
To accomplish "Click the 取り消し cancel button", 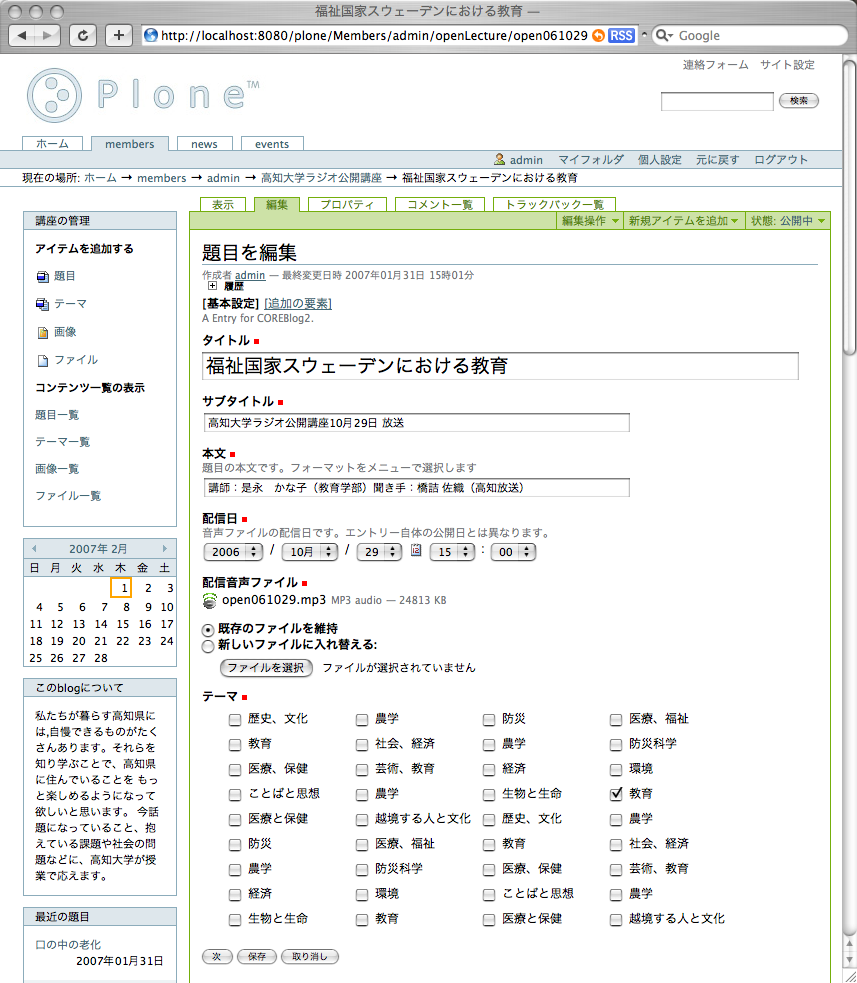I will 310,957.
